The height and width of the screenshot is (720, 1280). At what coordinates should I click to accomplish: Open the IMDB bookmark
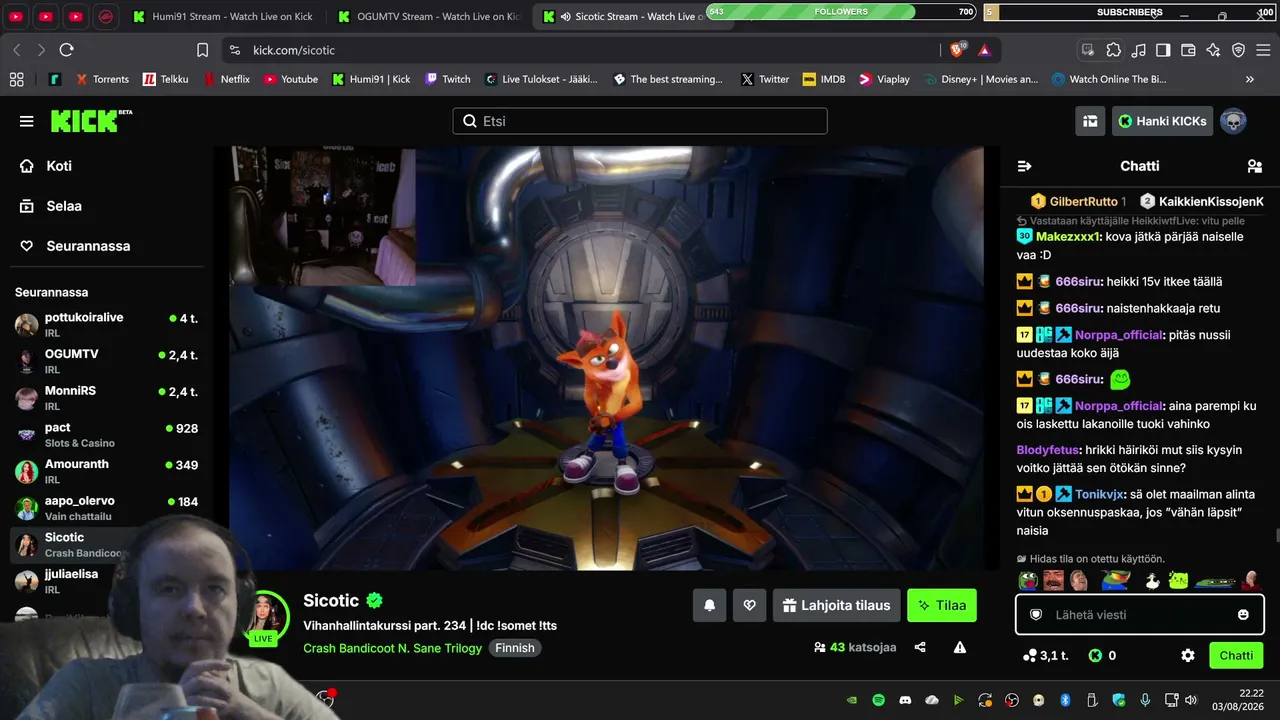824,79
